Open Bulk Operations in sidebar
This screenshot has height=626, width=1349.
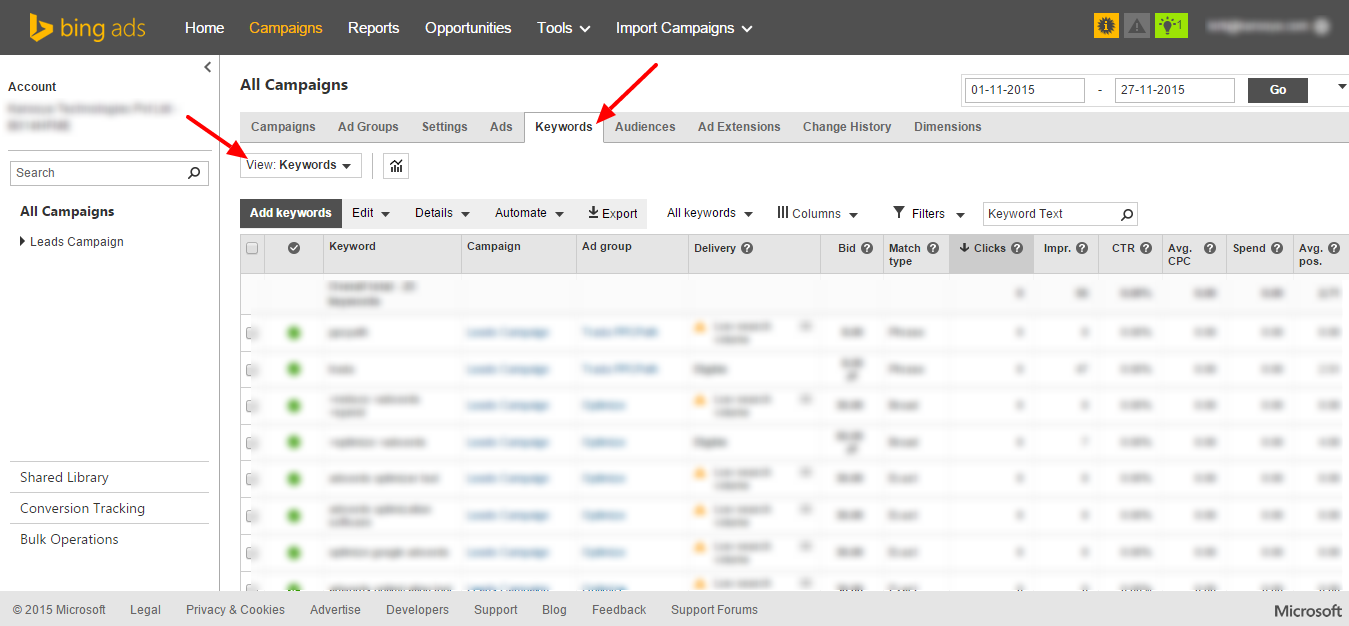coord(69,539)
